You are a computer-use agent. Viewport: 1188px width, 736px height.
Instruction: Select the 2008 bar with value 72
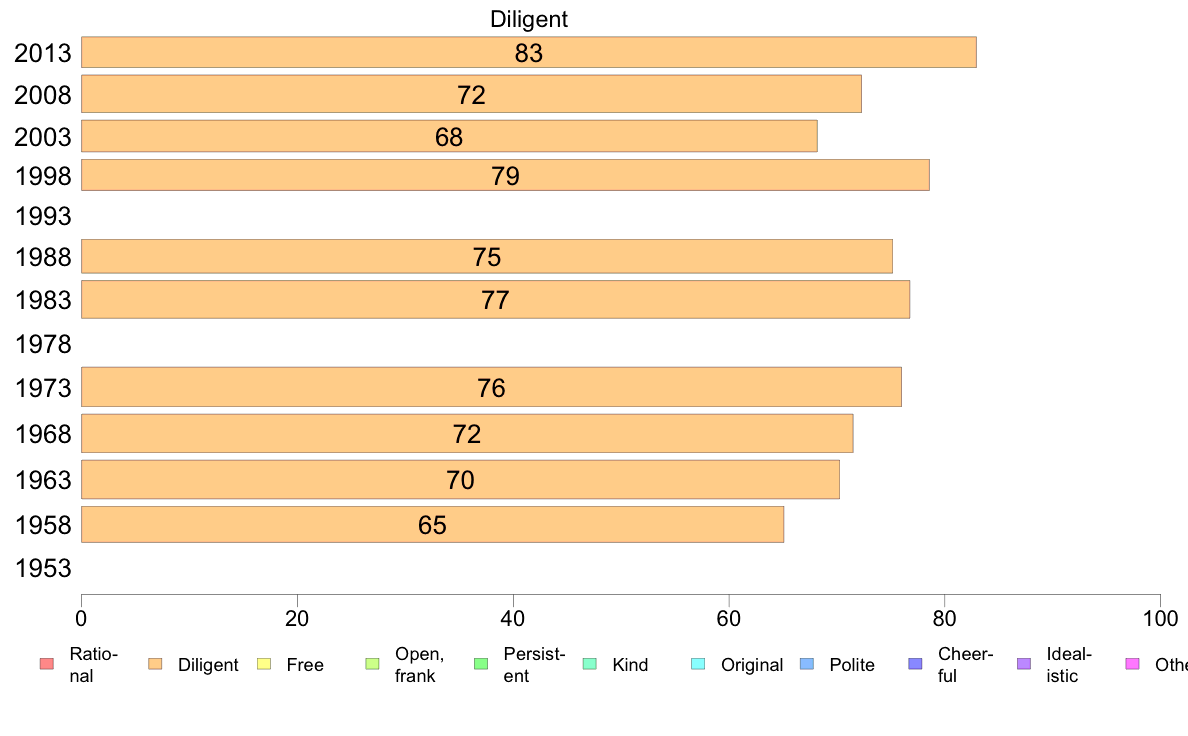click(471, 94)
